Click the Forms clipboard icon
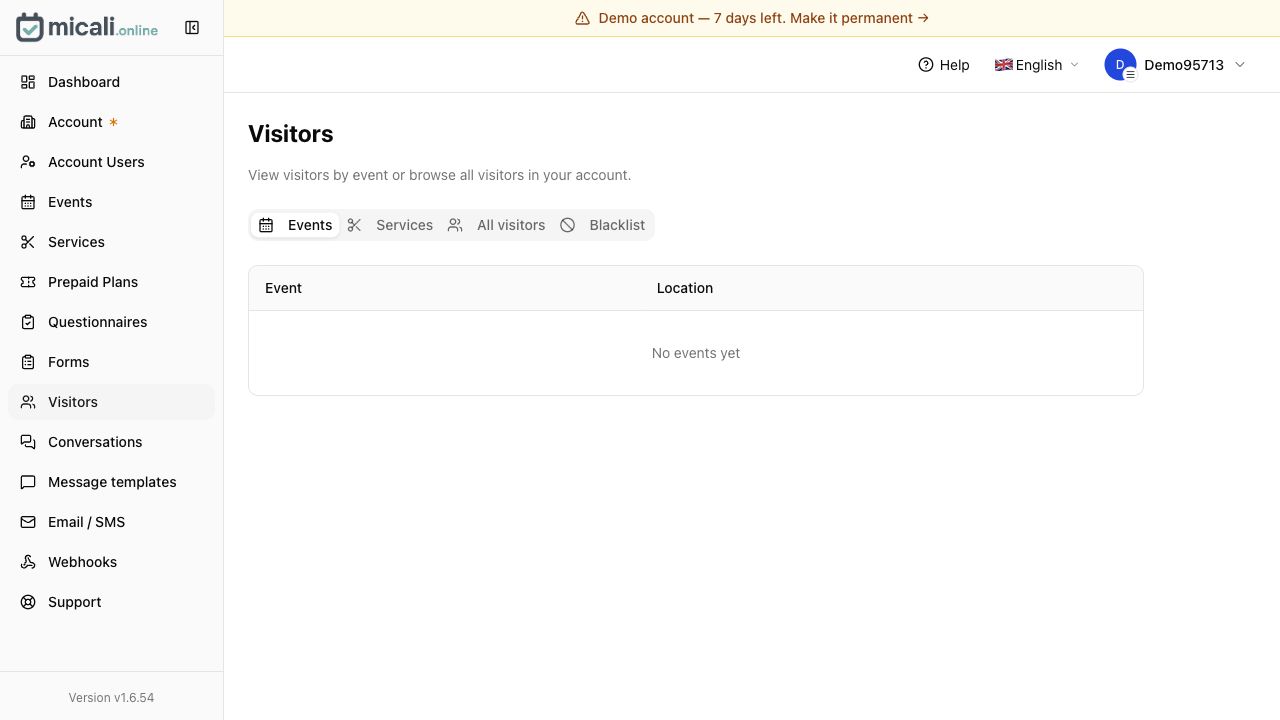Viewport: 1280px width, 720px height. 28,362
